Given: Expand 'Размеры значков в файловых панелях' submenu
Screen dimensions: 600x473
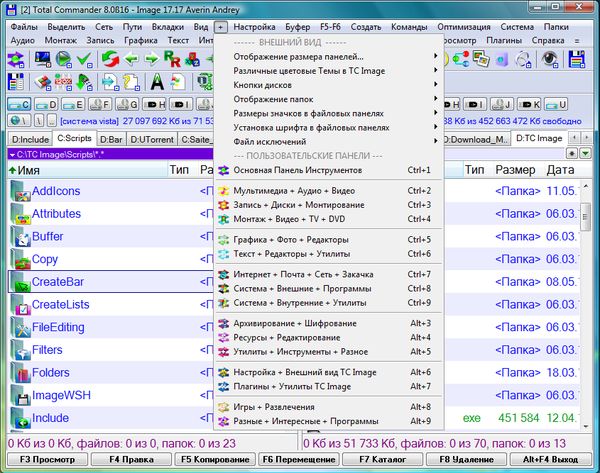Looking at the screenshot, I should (x=329, y=113).
